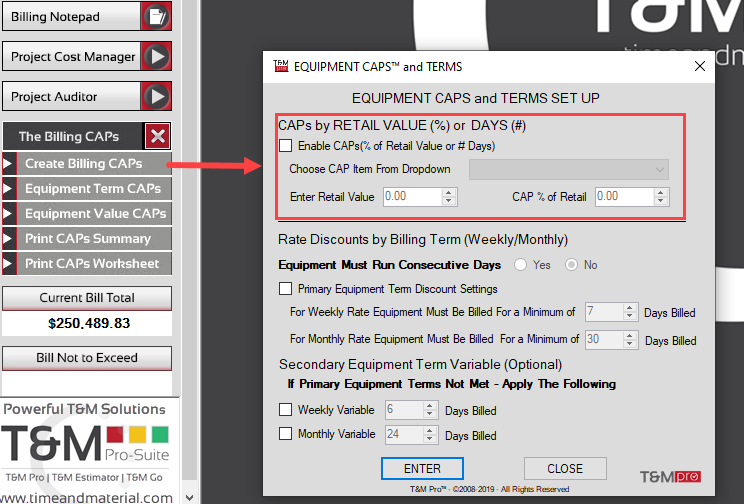Collapse The Billing CAPs red X icon
The image size is (744, 504).
(158, 136)
